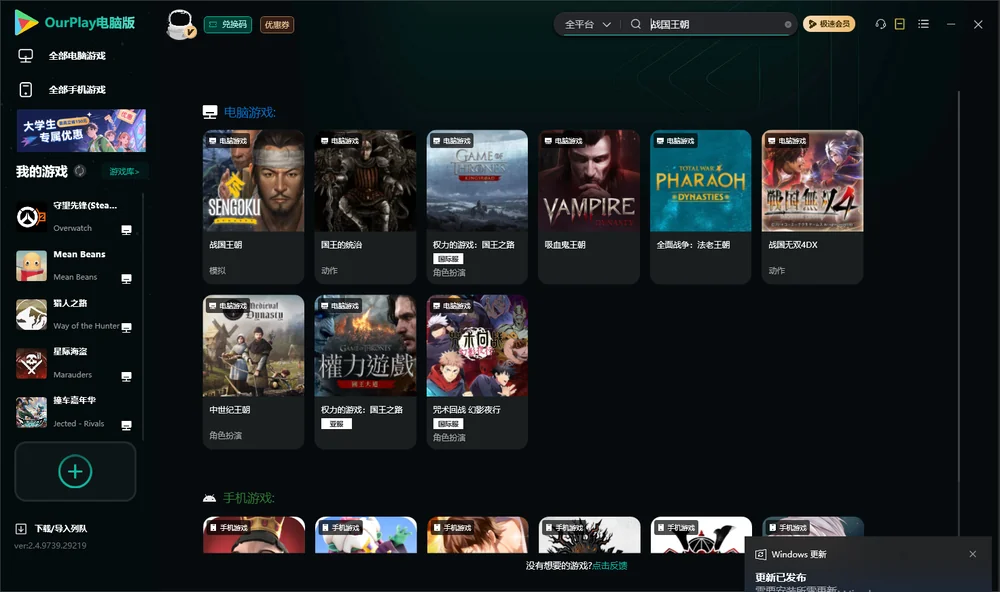Click the PC icon on Marauders row
The height and width of the screenshot is (592, 1000).
pyautogui.click(x=126, y=377)
